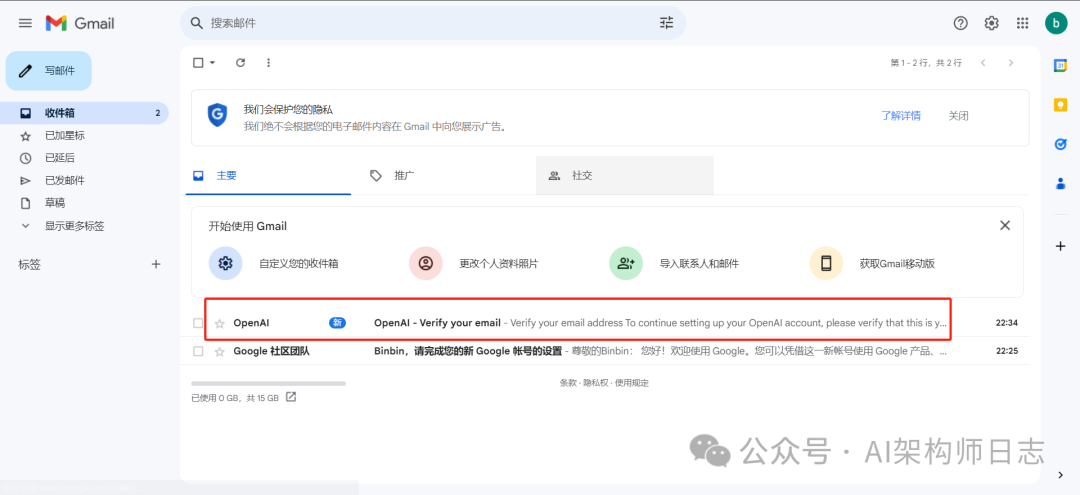Image resolution: width=1080 pixels, height=495 pixels.
Task: Check the OpenAI email checkbox
Action: [x=198, y=323]
